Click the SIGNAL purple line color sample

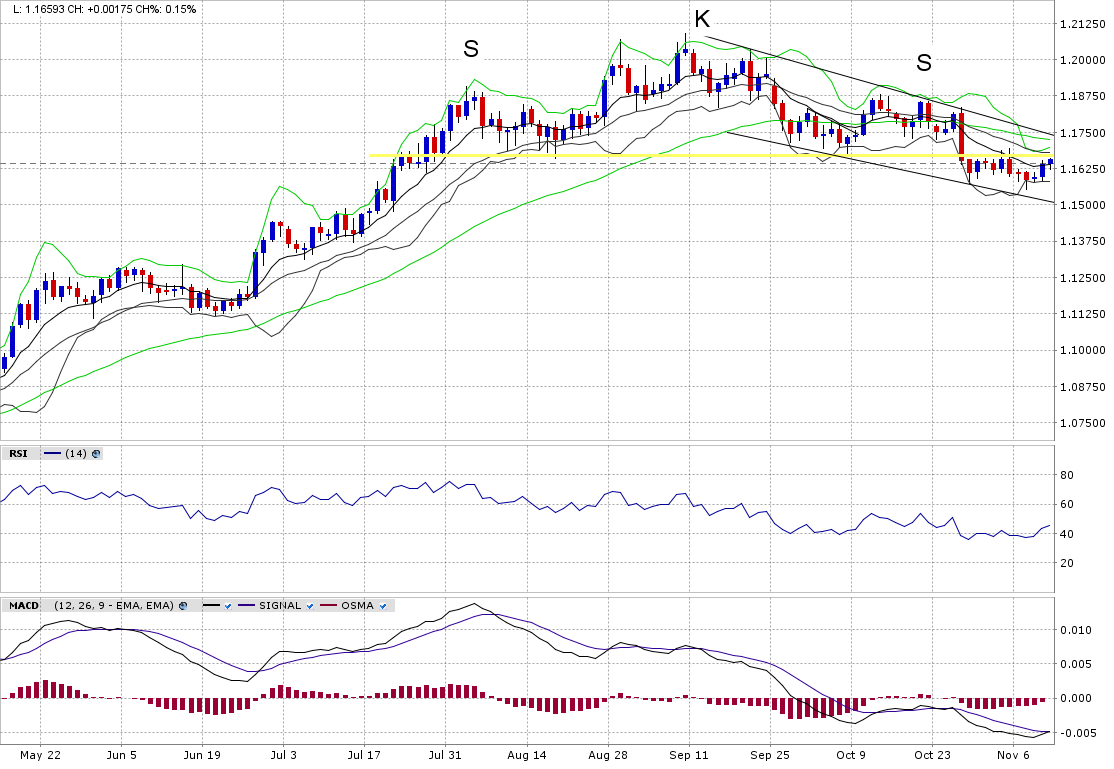point(246,606)
